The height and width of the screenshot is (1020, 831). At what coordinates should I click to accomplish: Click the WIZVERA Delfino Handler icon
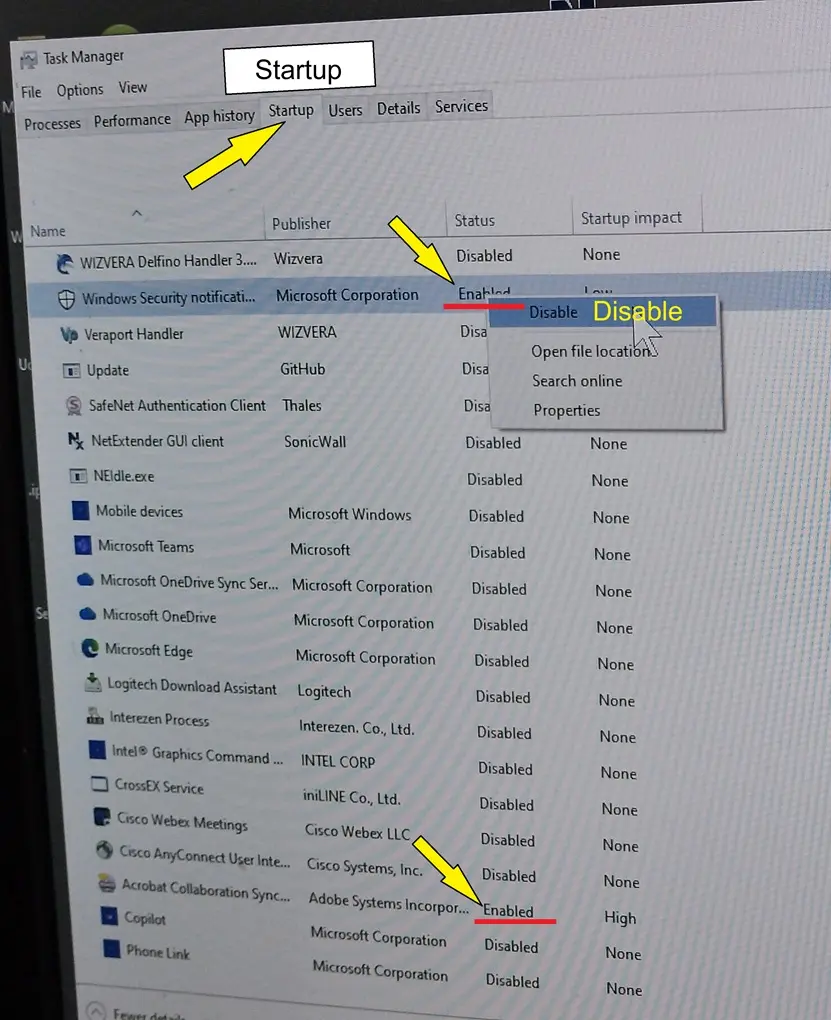(64, 263)
